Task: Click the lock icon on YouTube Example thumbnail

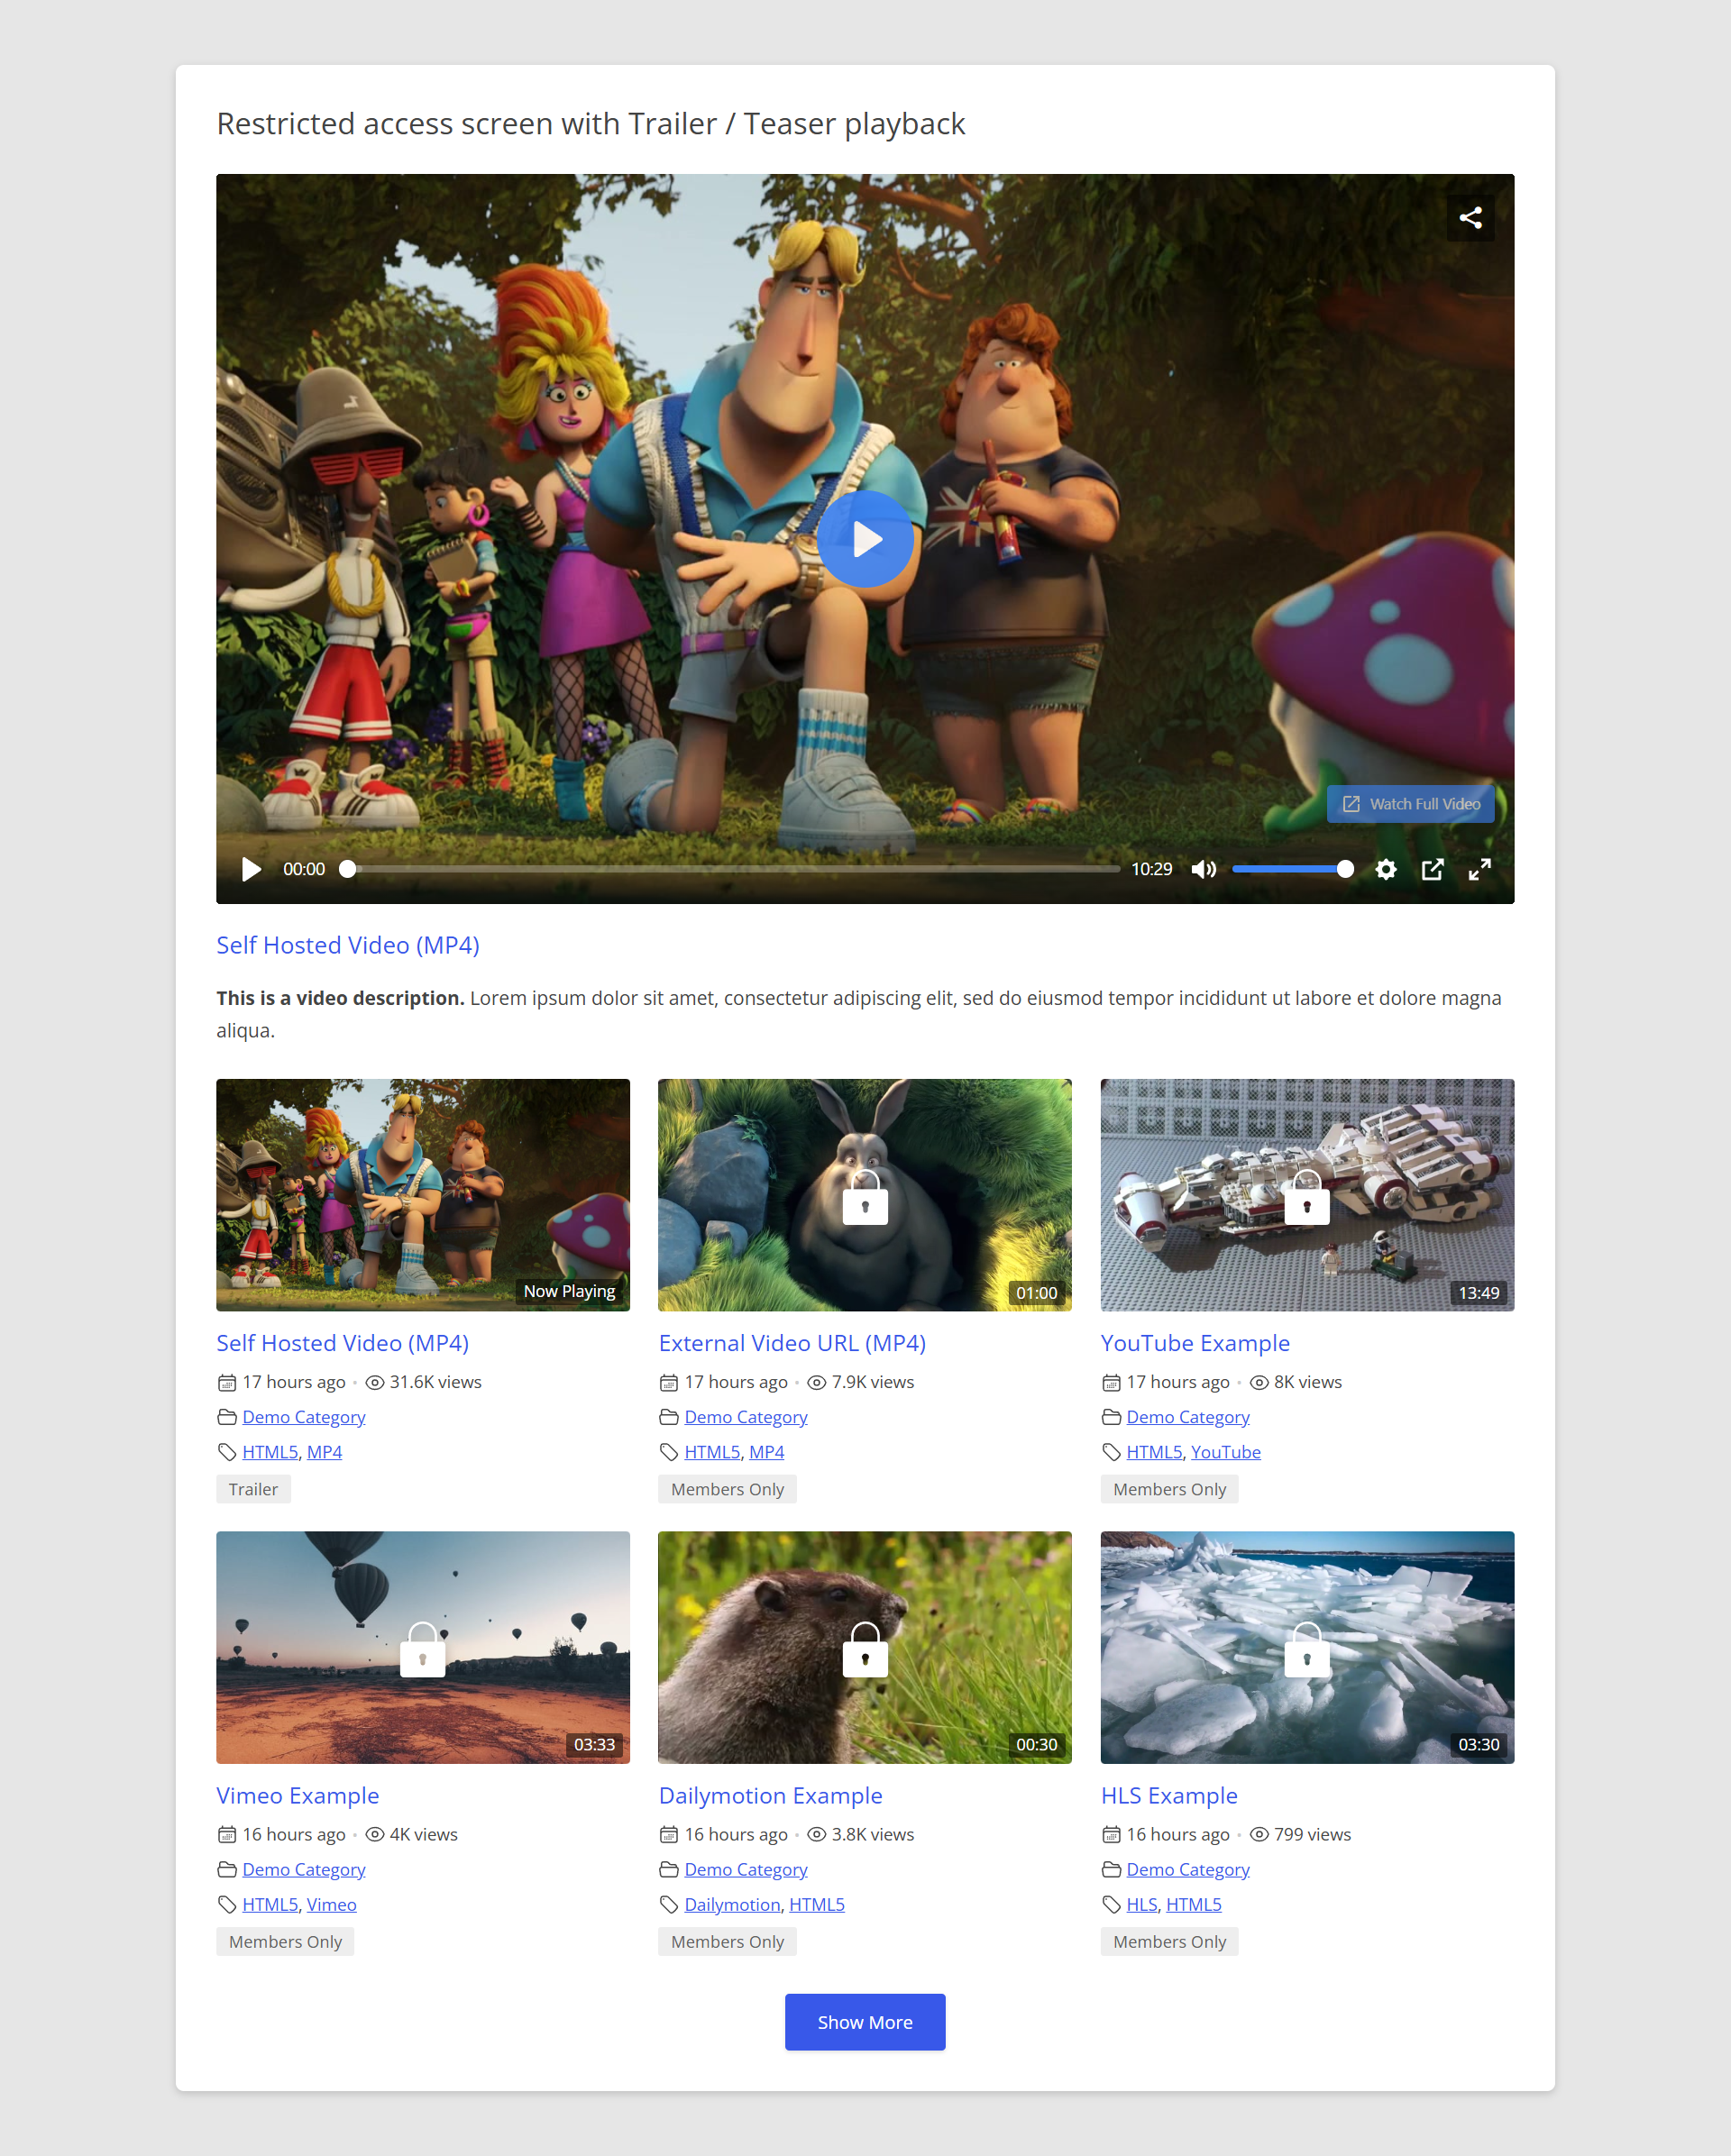Action: pos(1306,1198)
